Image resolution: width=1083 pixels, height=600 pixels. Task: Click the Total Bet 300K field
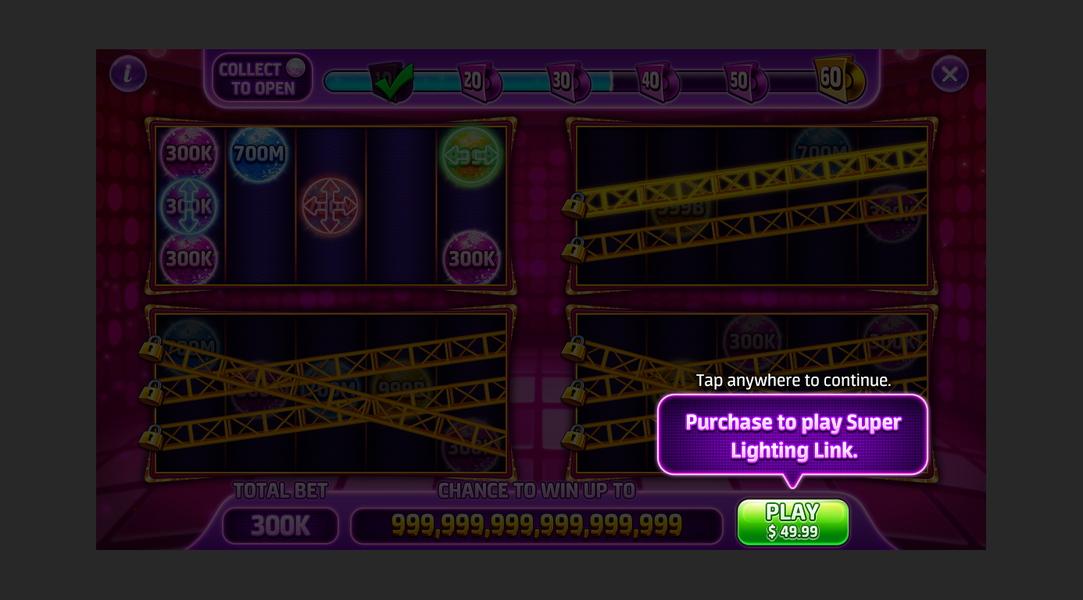[x=280, y=526]
